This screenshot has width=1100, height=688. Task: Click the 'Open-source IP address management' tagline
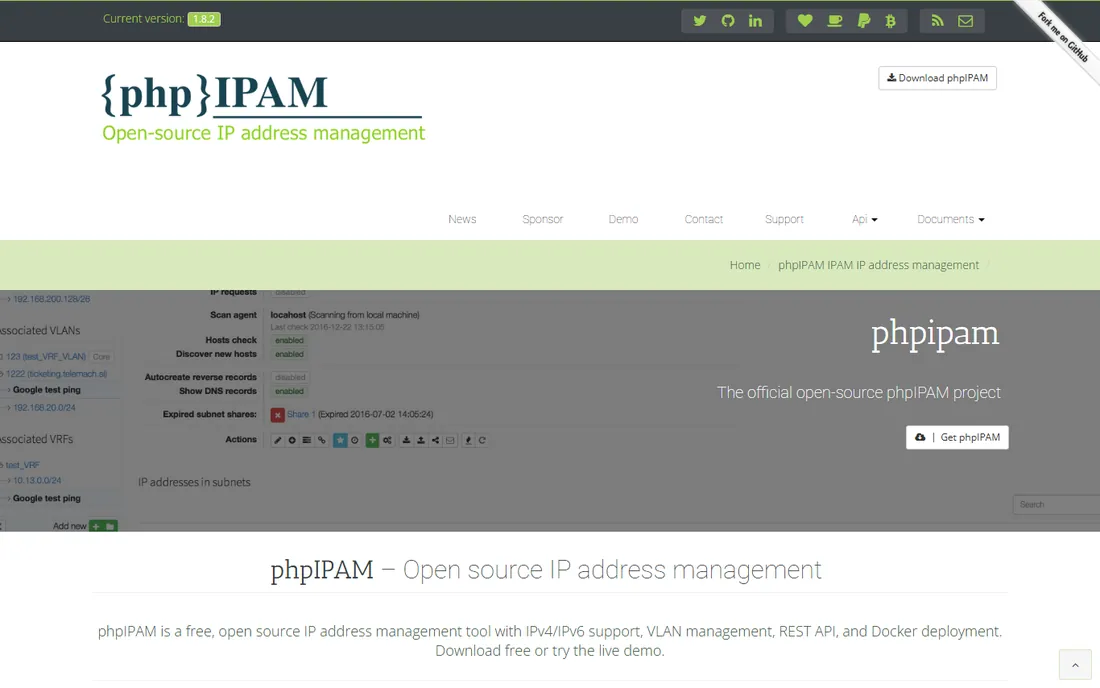pyautogui.click(x=263, y=133)
